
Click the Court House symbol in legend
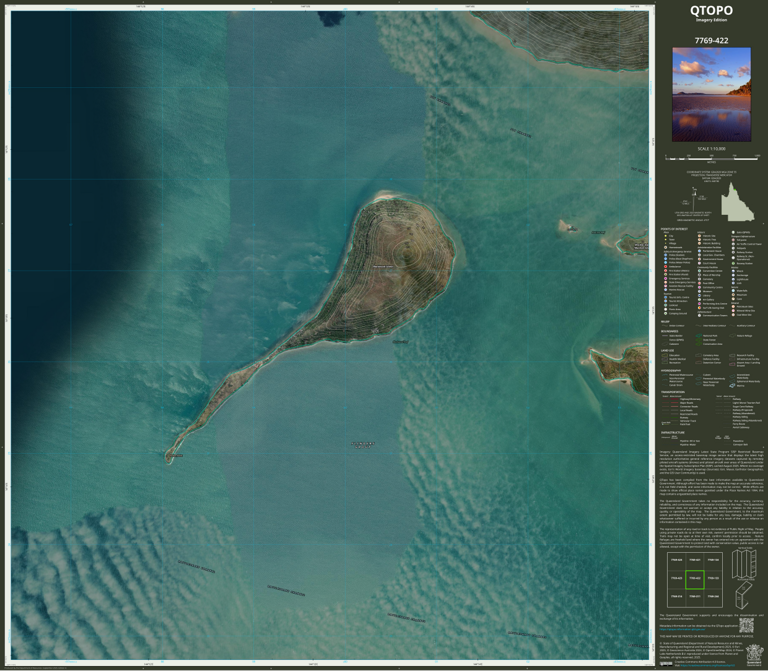click(x=699, y=263)
